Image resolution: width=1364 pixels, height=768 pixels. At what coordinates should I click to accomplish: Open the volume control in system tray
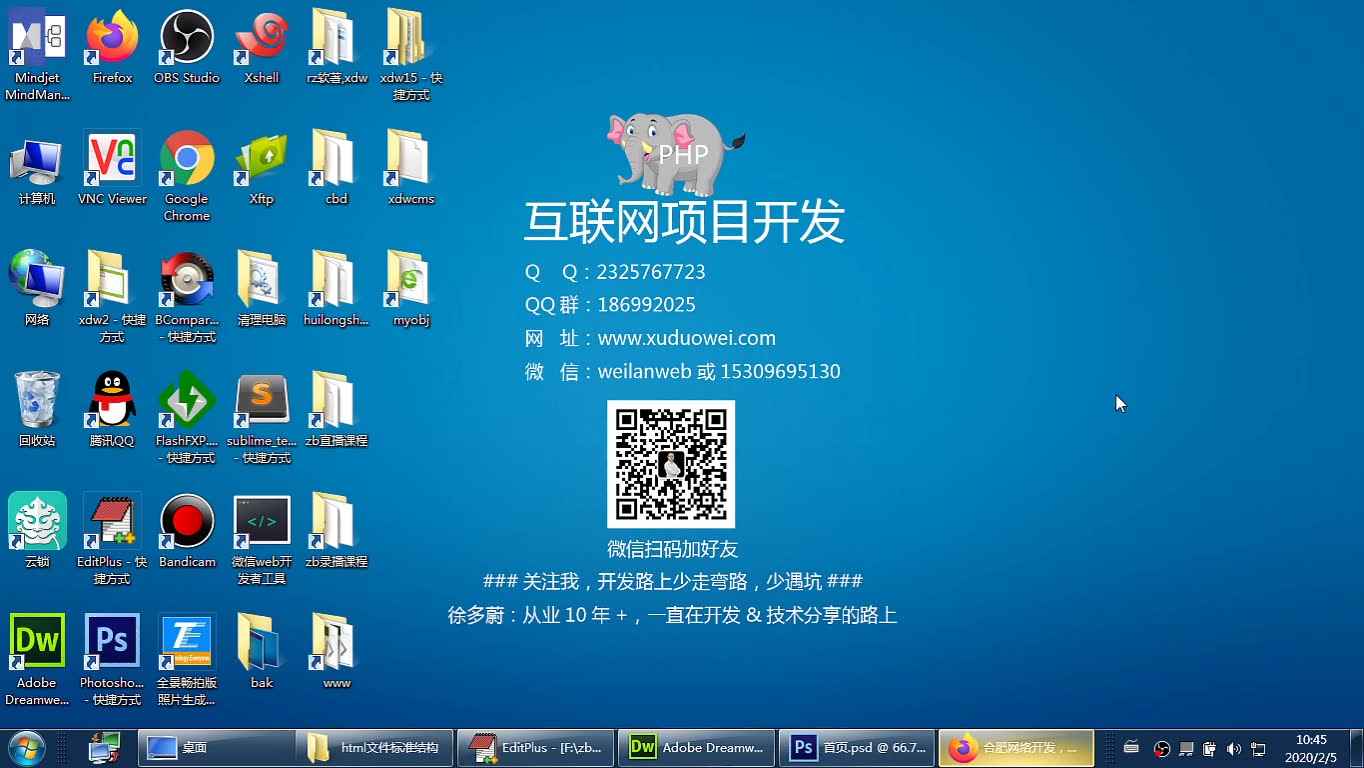(1233, 747)
